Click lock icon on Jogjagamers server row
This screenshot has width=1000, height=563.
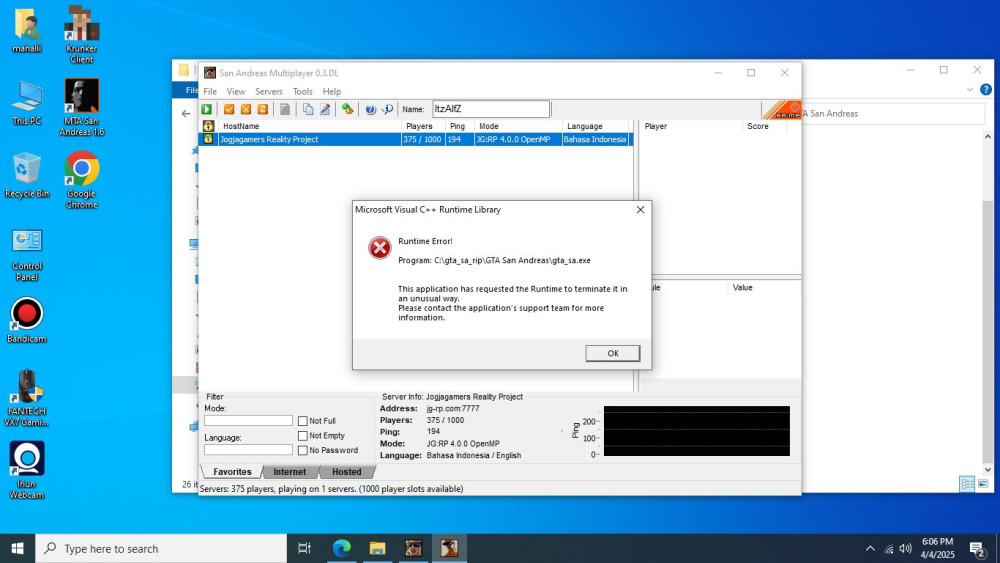[x=208, y=139]
